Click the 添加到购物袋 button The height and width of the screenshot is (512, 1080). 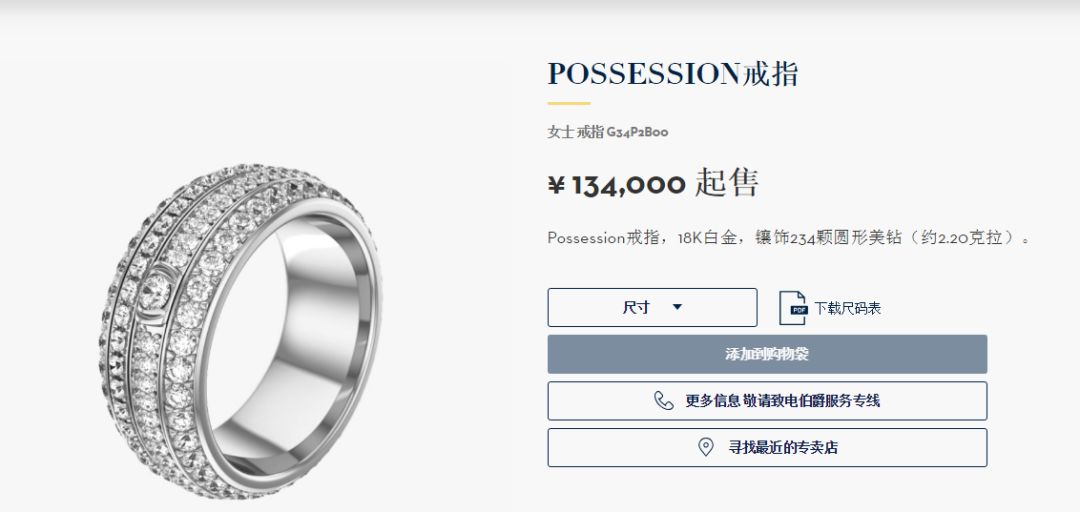767,354
